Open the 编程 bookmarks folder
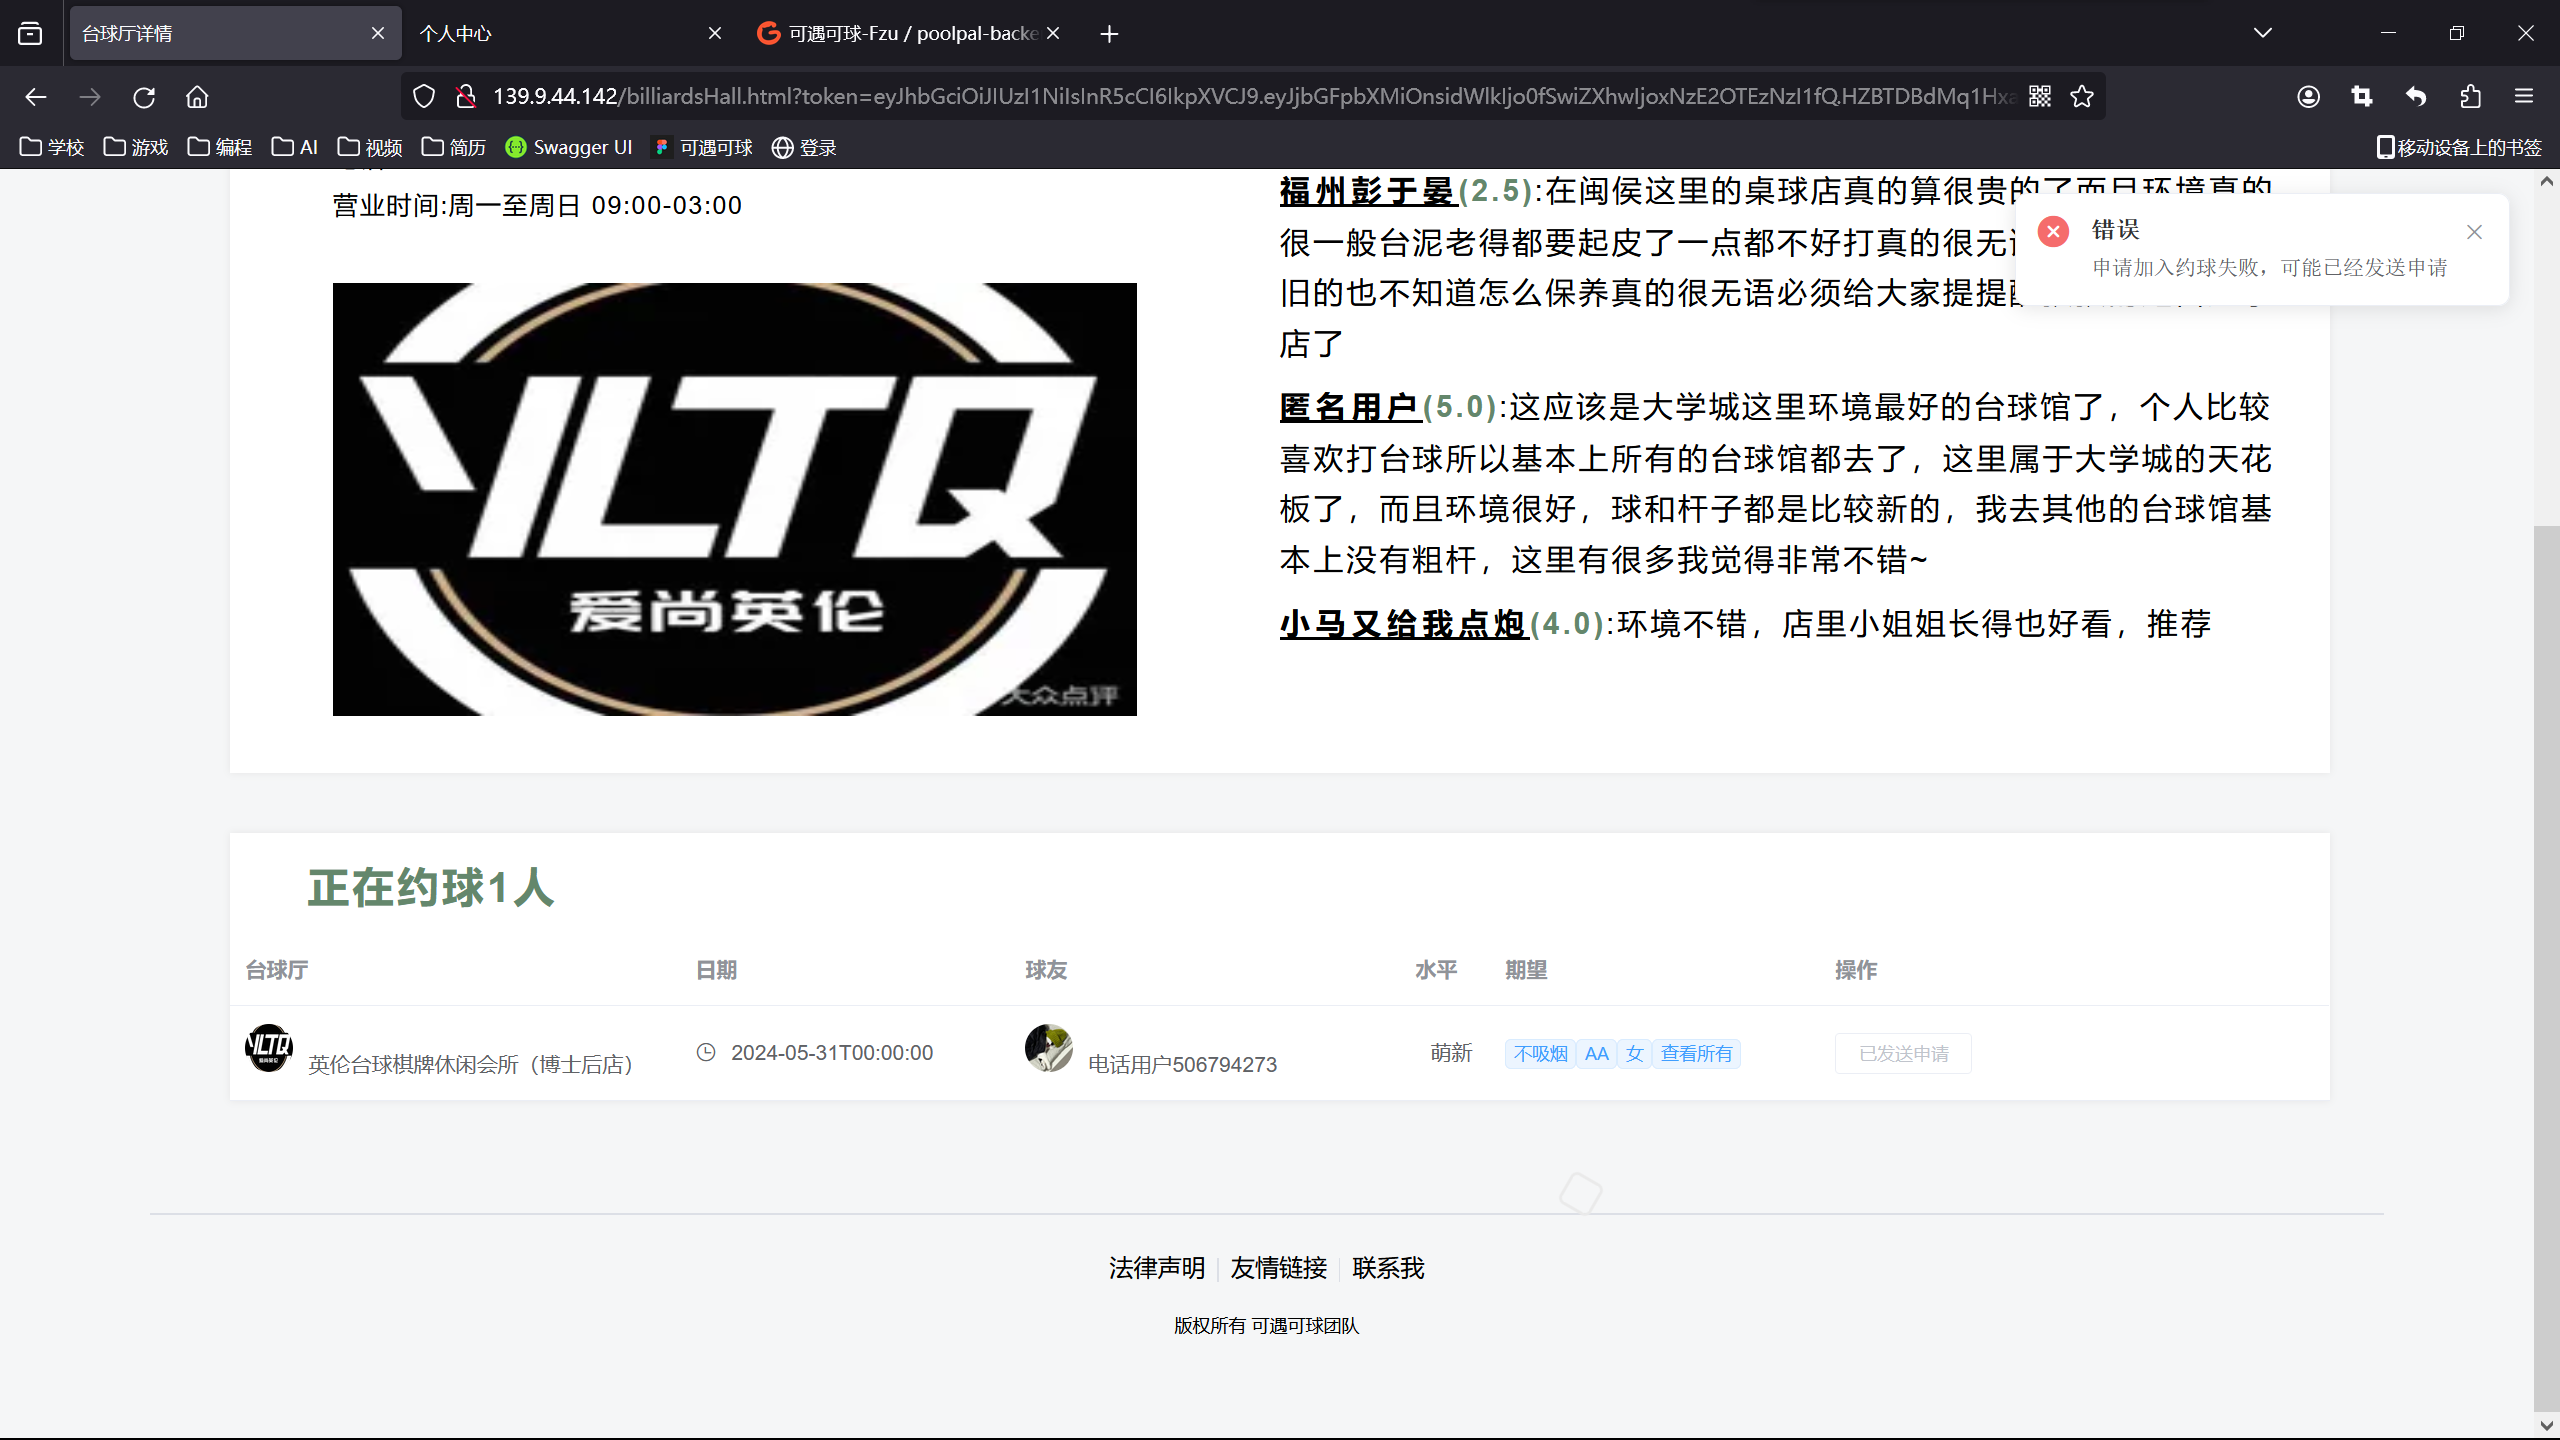Image resolution: width=2560 pixels, height=1440 pixels. pos(220,147)
